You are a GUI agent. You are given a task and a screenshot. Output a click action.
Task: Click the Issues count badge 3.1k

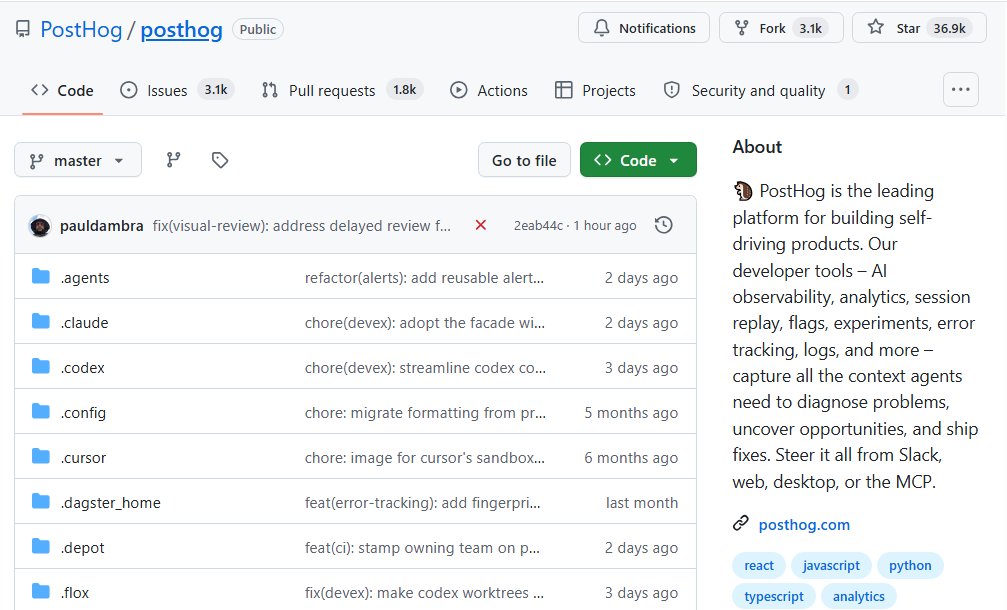point(216,90)
